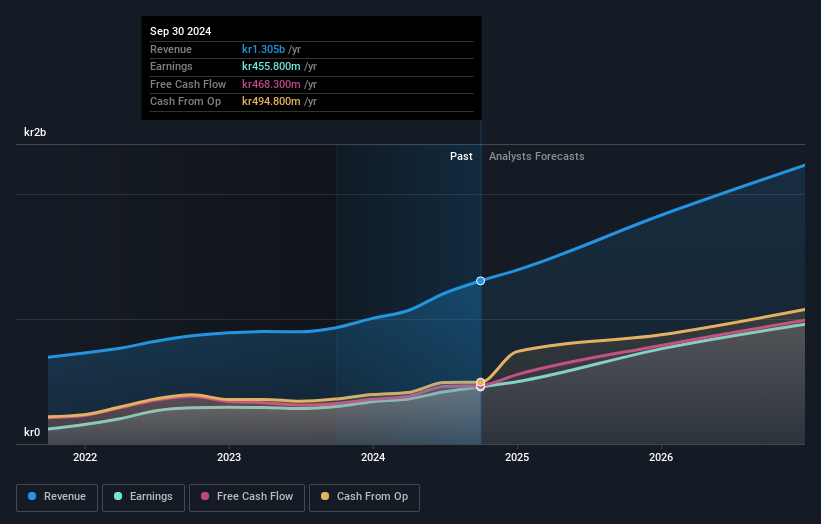The height and width of the screenshot is (524, 821).
Task: Select the Revenue data point marker on the chart
Action: [480, 281]
